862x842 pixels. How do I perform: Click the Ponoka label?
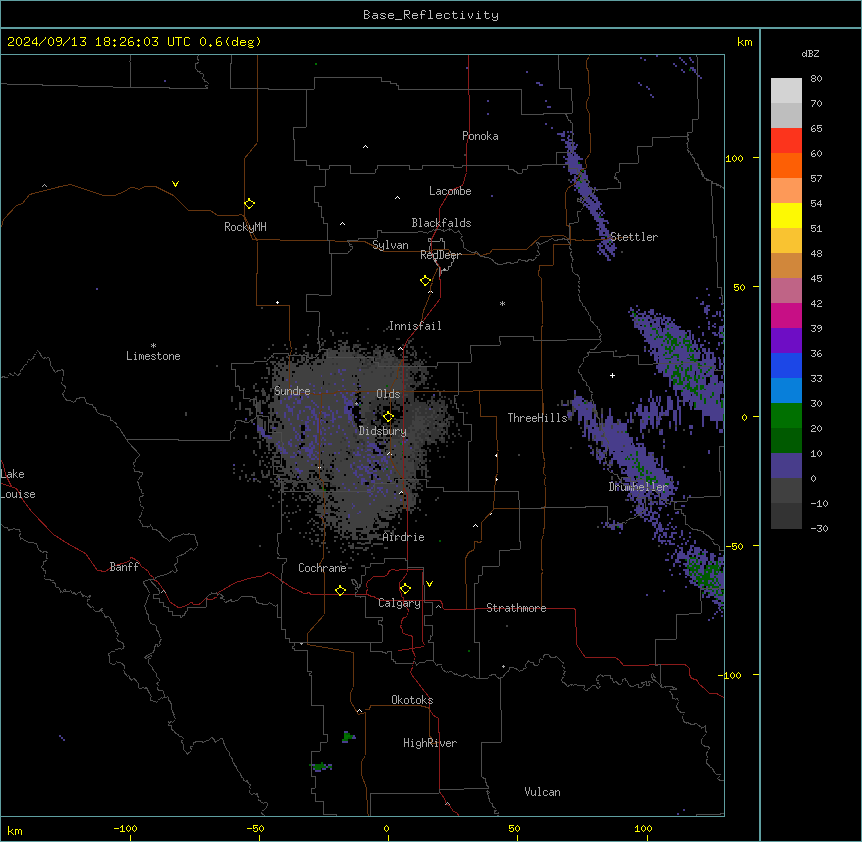[x=480, y=136]
